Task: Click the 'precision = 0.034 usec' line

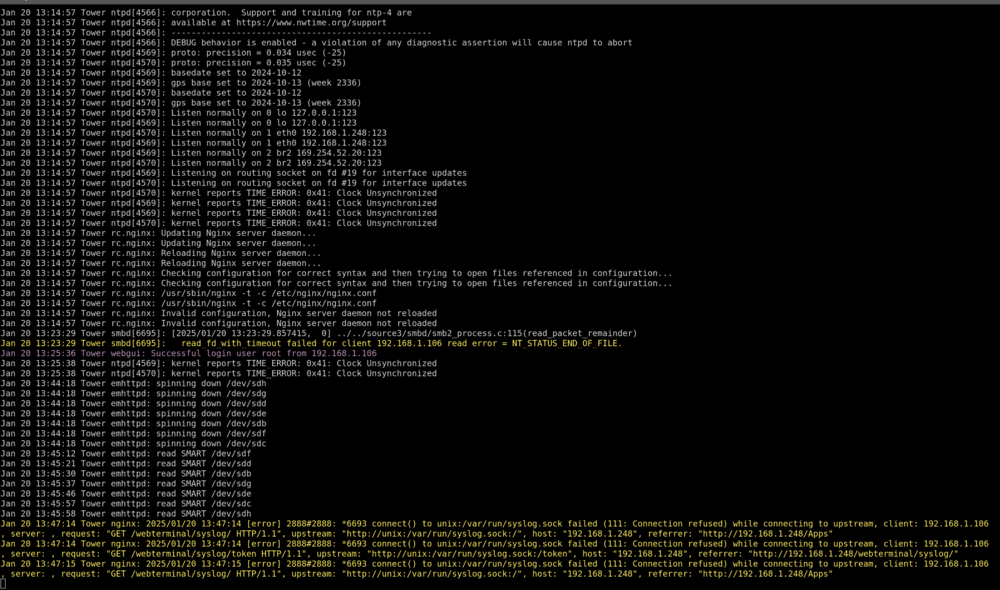Action: coord(173,52)
